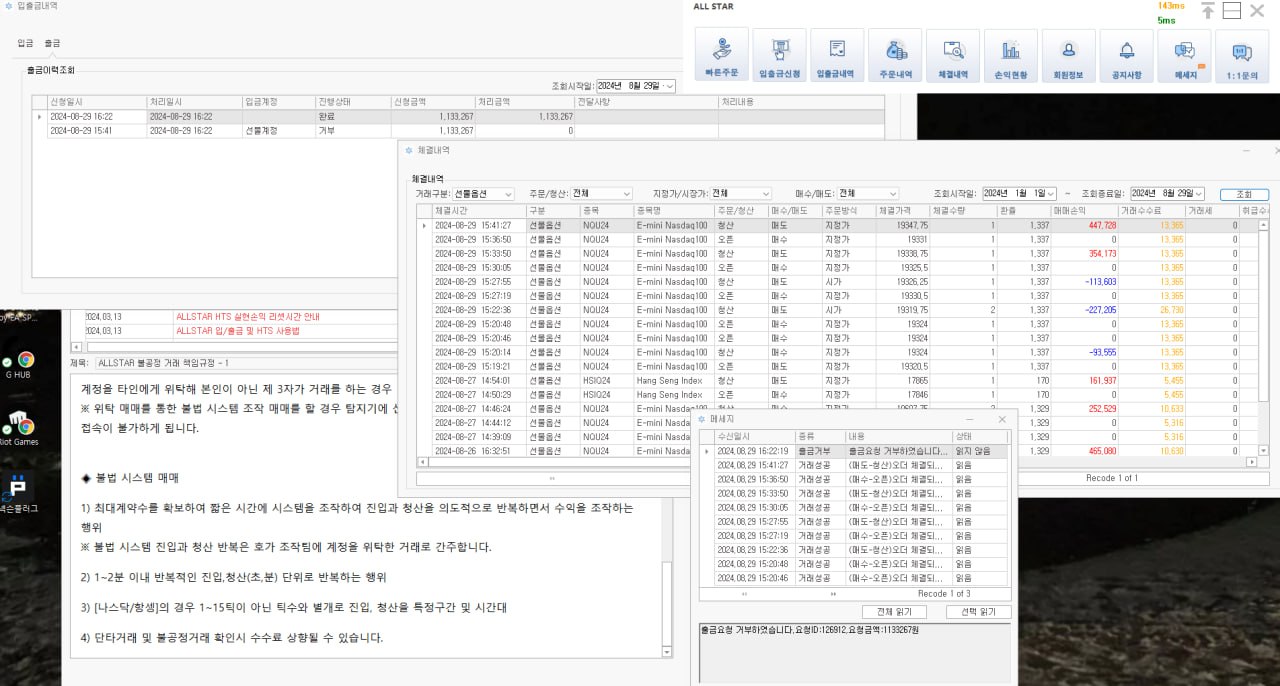Switch to the 출금 tab

[52, 43]
